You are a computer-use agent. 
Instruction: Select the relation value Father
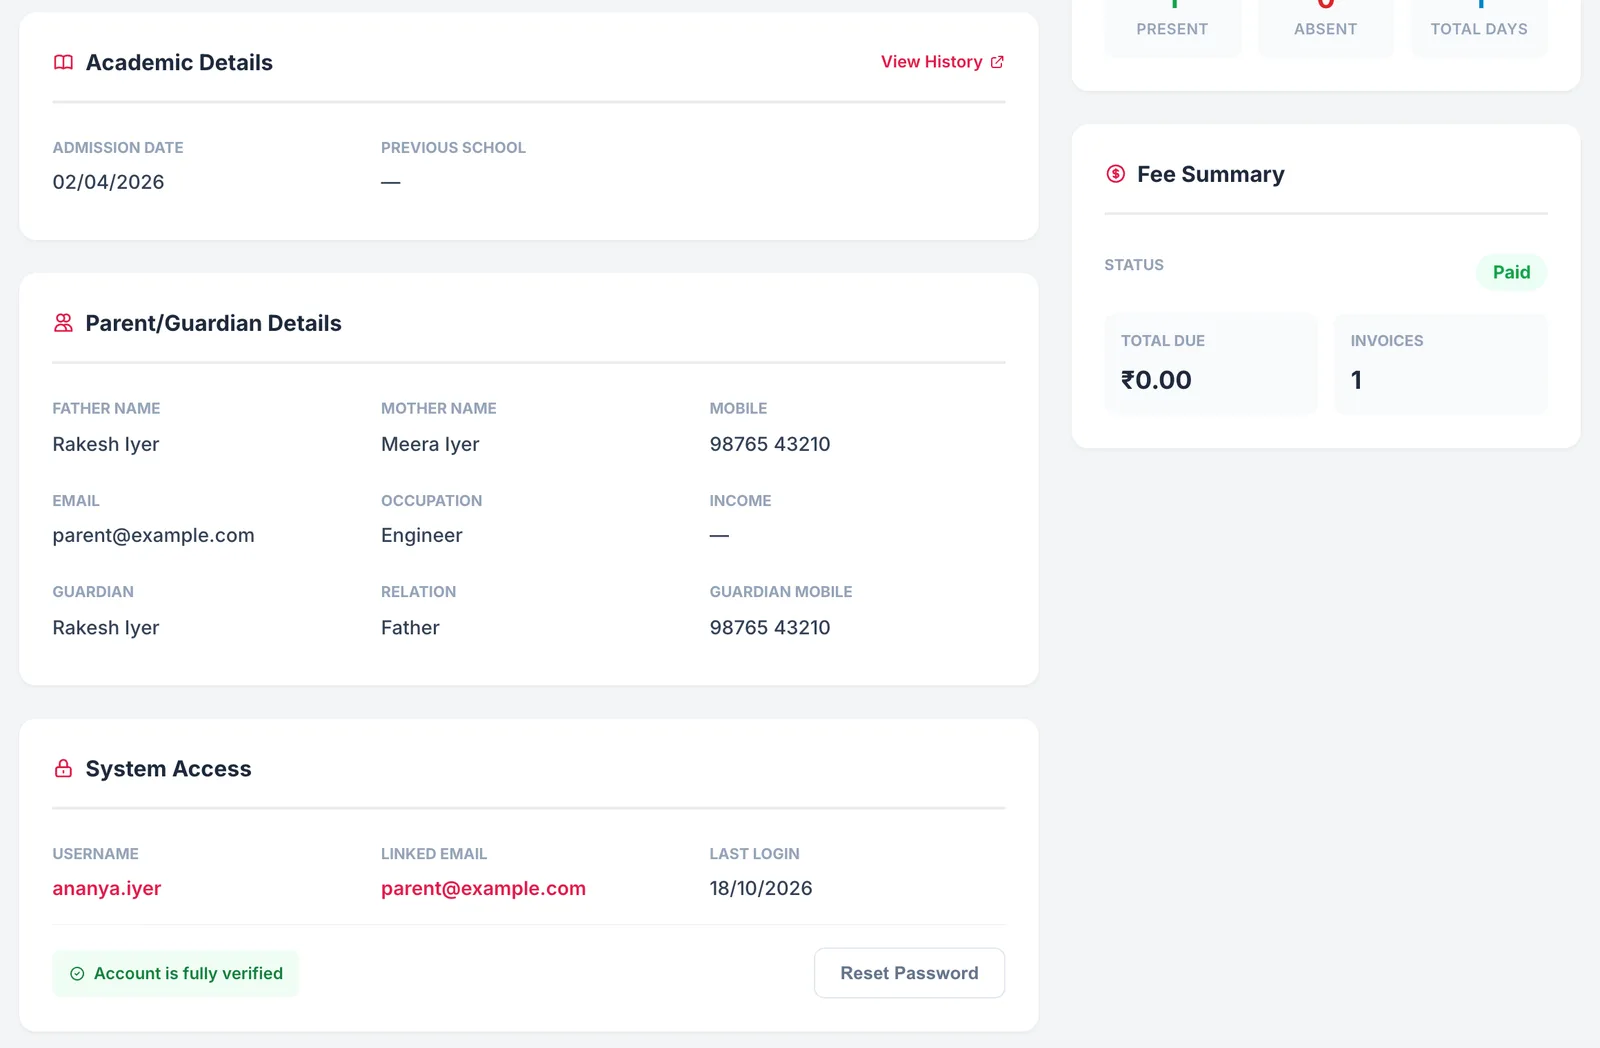click(410, 627)
